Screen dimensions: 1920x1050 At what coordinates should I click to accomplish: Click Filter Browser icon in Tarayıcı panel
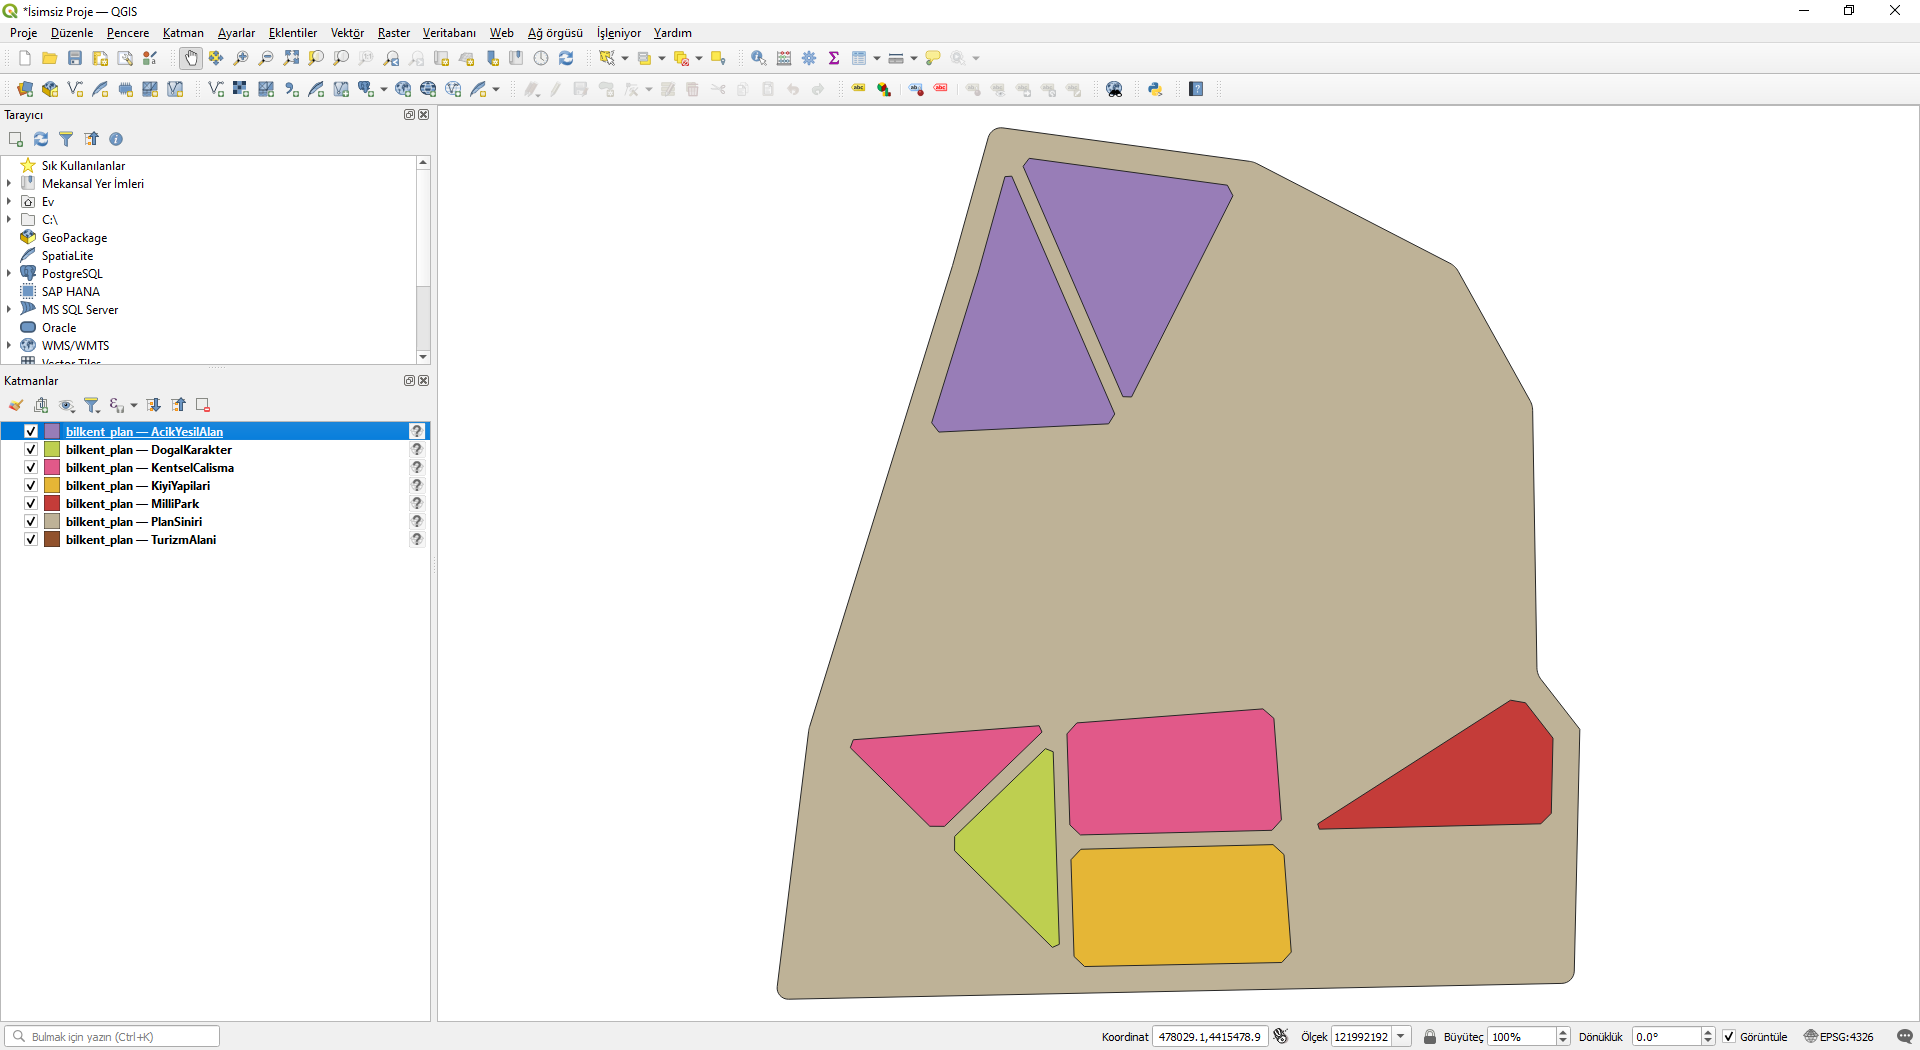tap(66, 139)
